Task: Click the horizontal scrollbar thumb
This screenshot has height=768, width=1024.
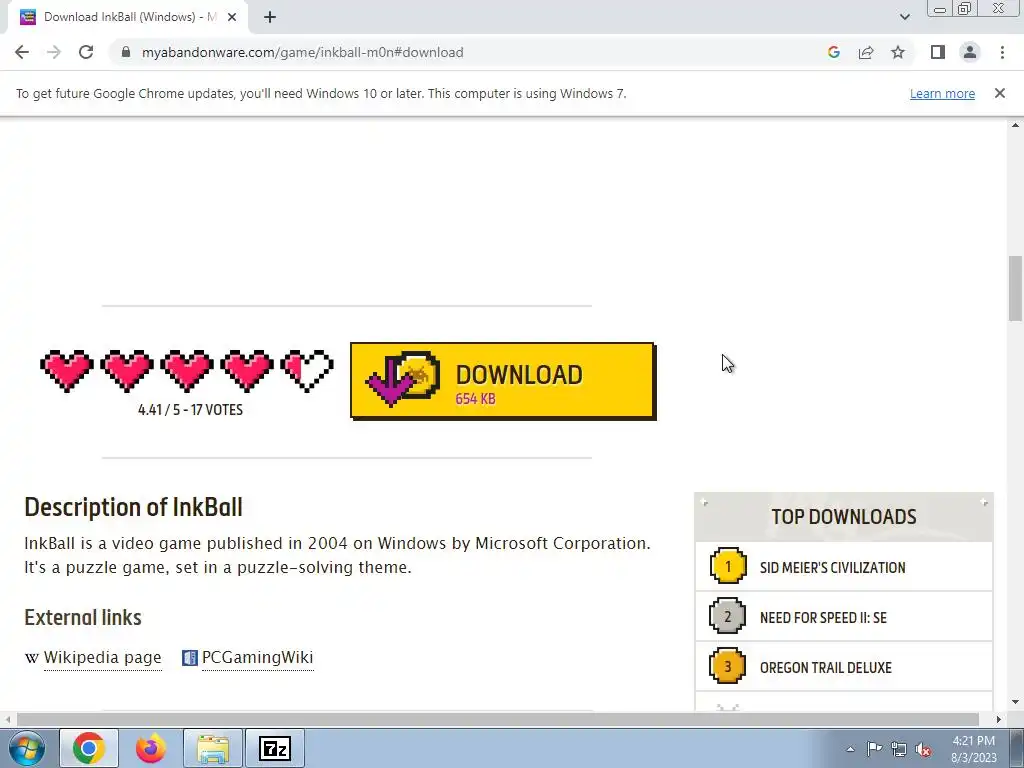Action: (x=498, y=719)
